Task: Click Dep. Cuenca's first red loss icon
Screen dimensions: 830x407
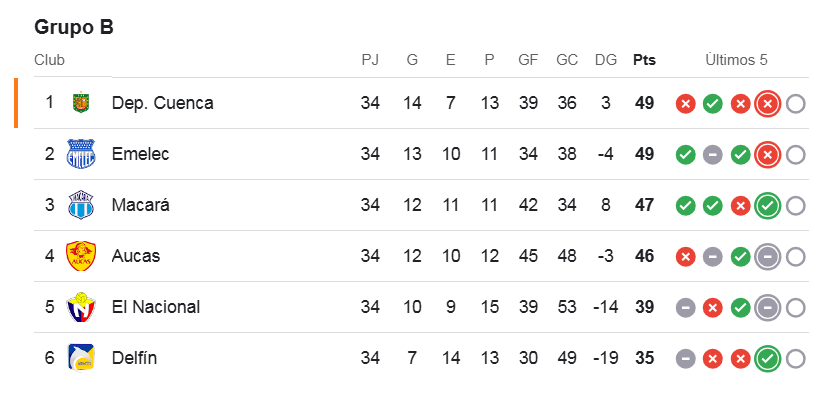Action: pos(685,103)
